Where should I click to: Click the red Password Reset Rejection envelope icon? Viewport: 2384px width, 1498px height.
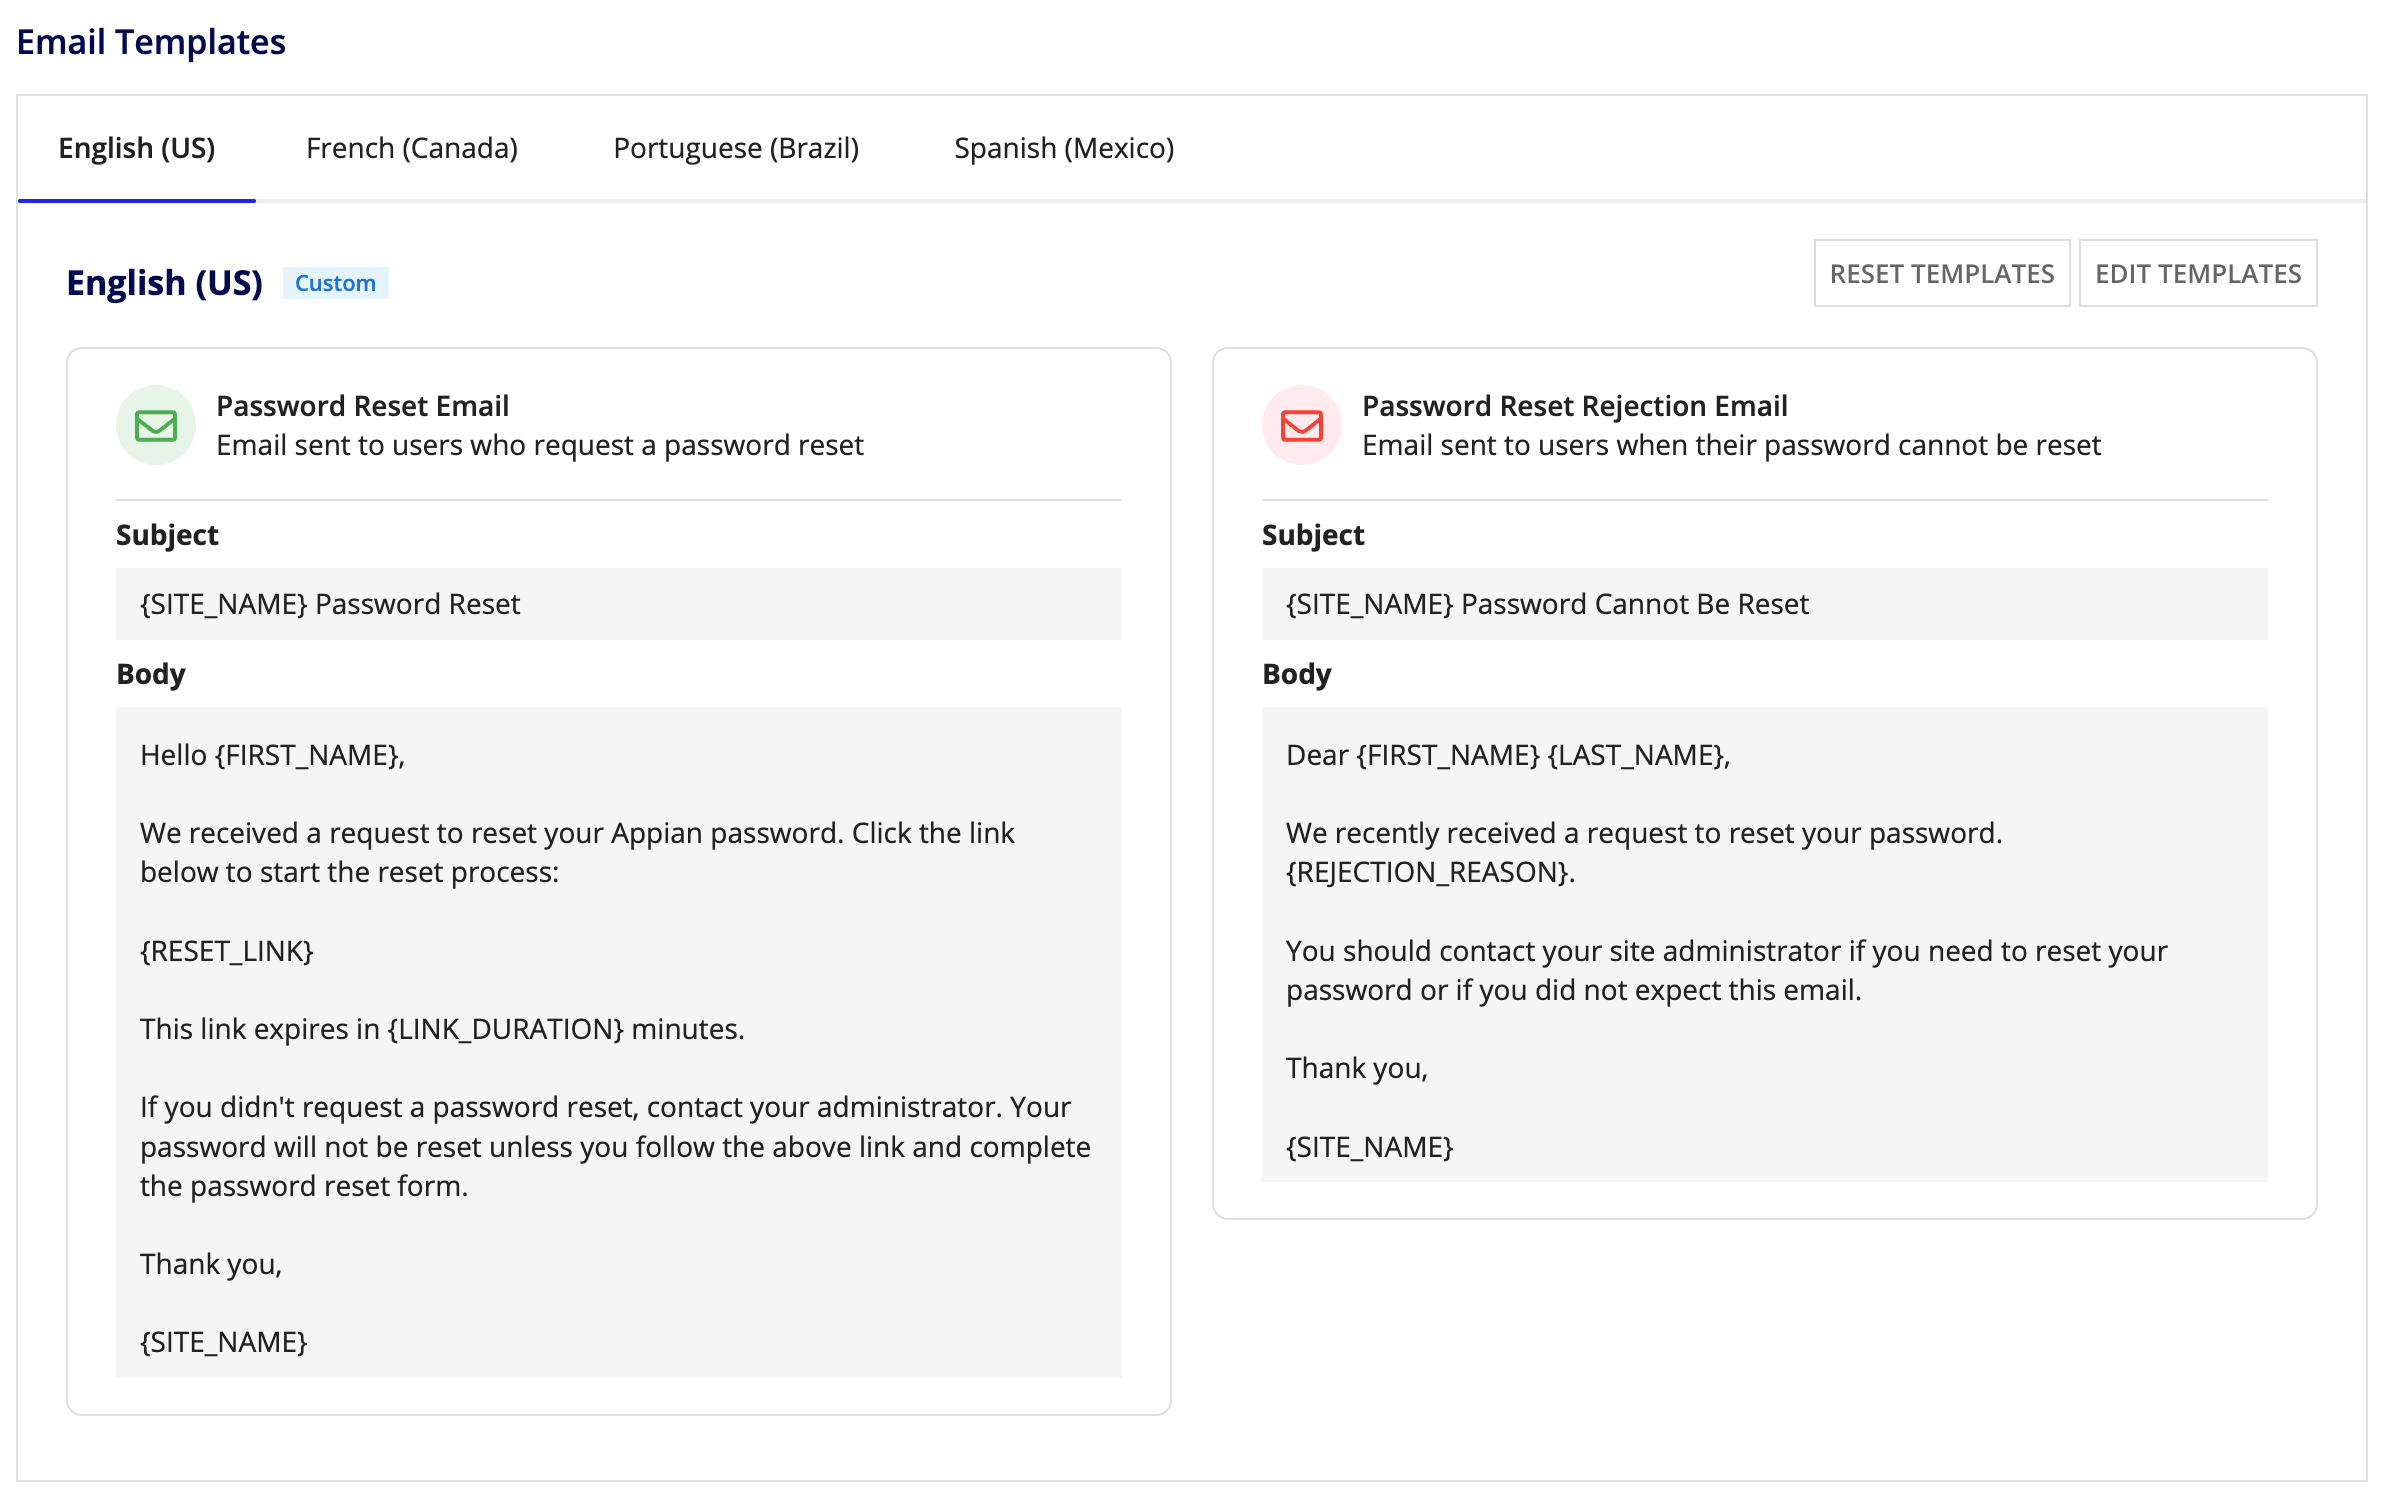[x=1302, y=425]
